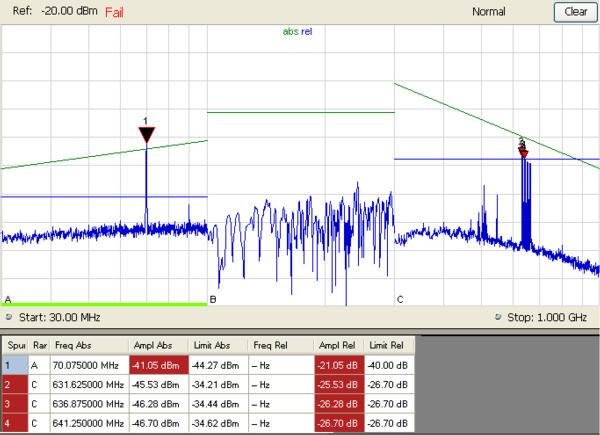Click the Clear button

click(x=575, y=12)
